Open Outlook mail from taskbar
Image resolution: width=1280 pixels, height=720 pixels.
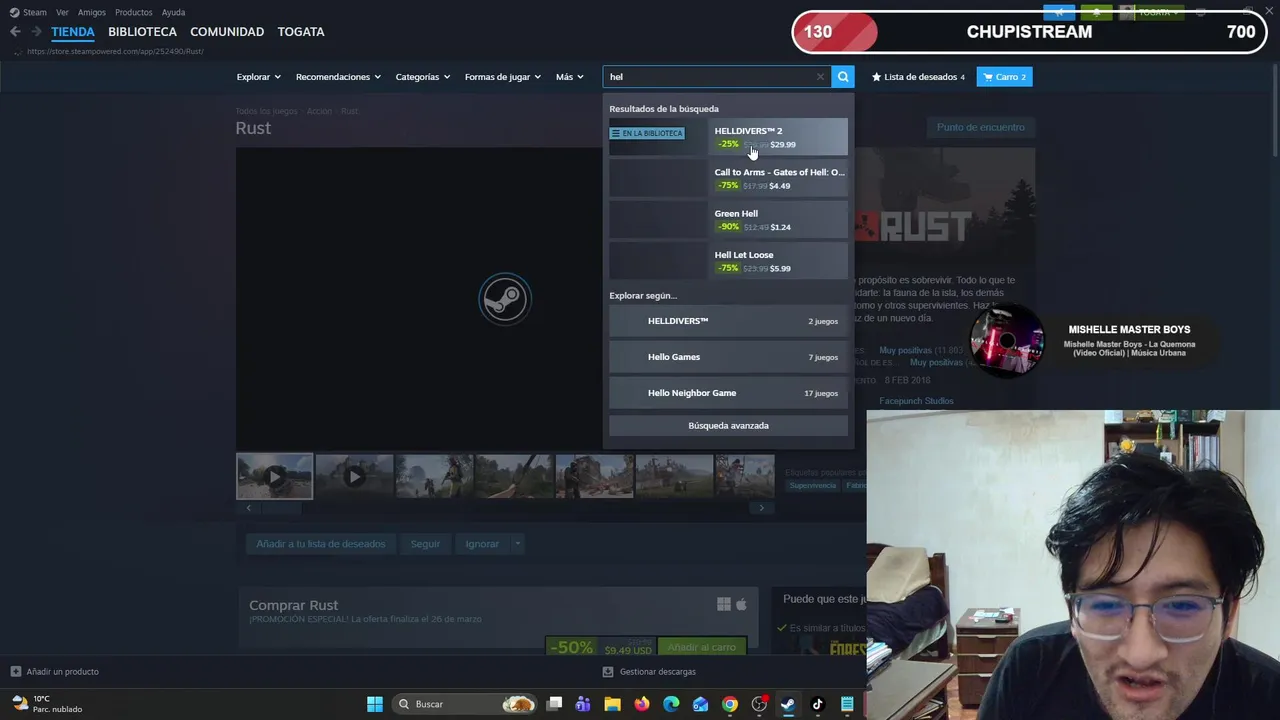(x=700, y=704)
